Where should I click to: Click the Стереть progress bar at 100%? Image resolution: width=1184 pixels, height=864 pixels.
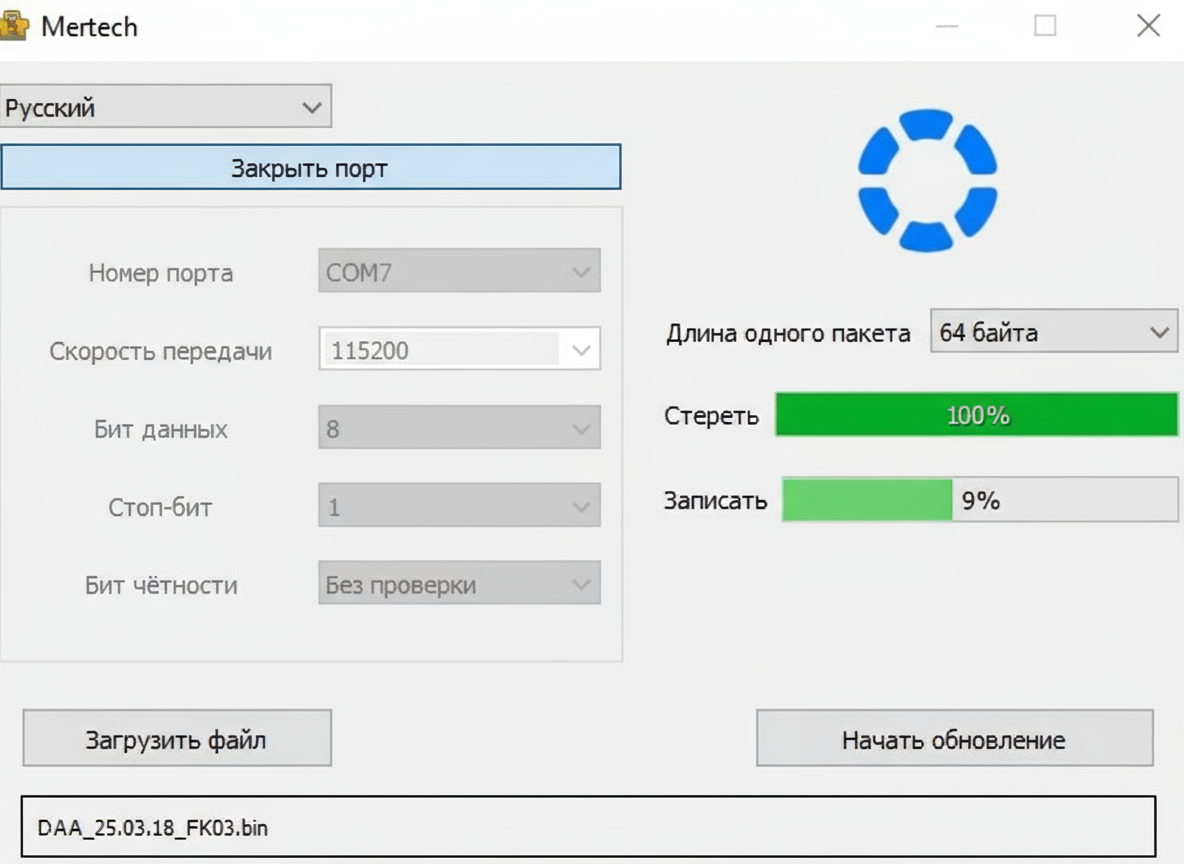click(977, 416)
